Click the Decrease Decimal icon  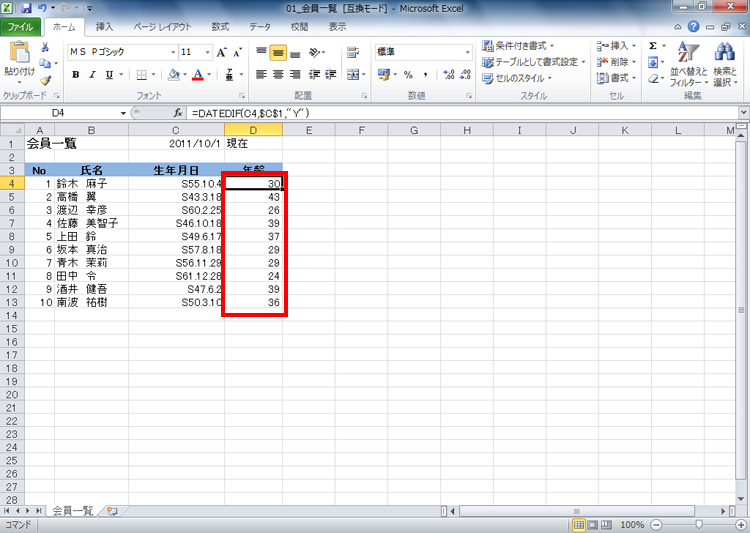point(465,75)
